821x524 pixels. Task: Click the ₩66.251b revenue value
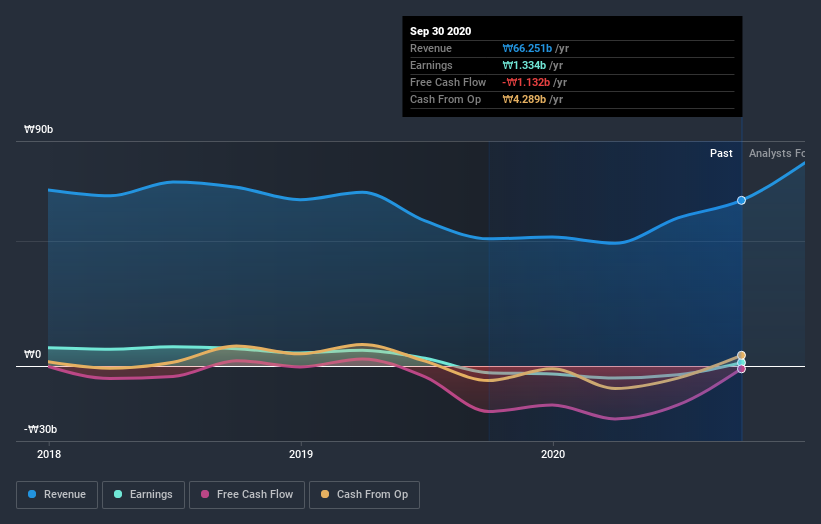pyautogui.click(x=527, y=48)
